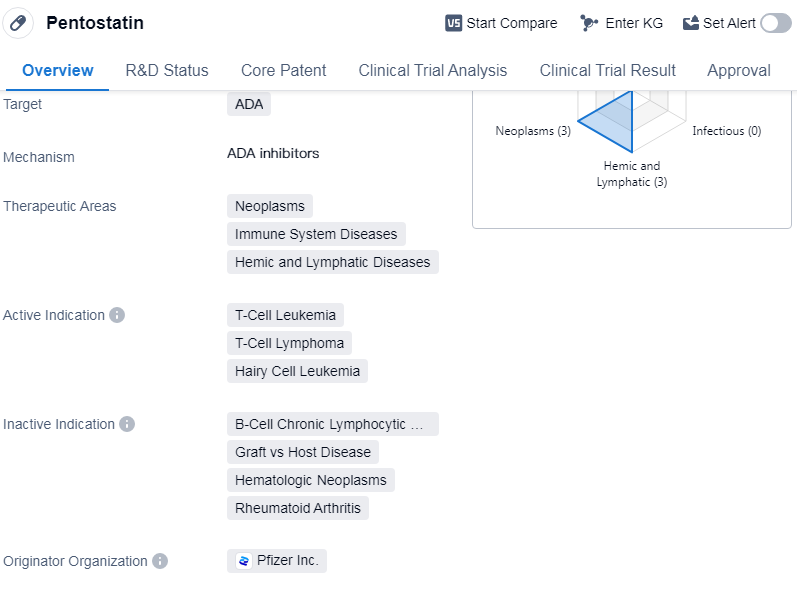Click the Enter KG graph icon

[589, 23]
